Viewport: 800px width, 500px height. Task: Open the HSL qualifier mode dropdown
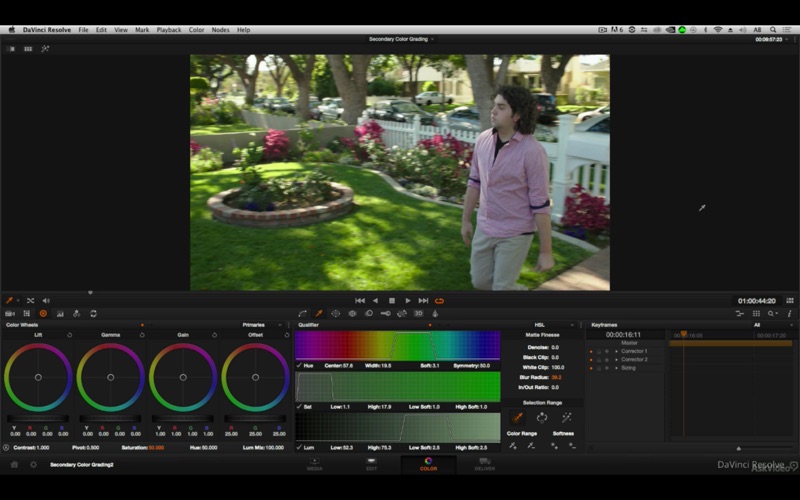coord(553,325)
